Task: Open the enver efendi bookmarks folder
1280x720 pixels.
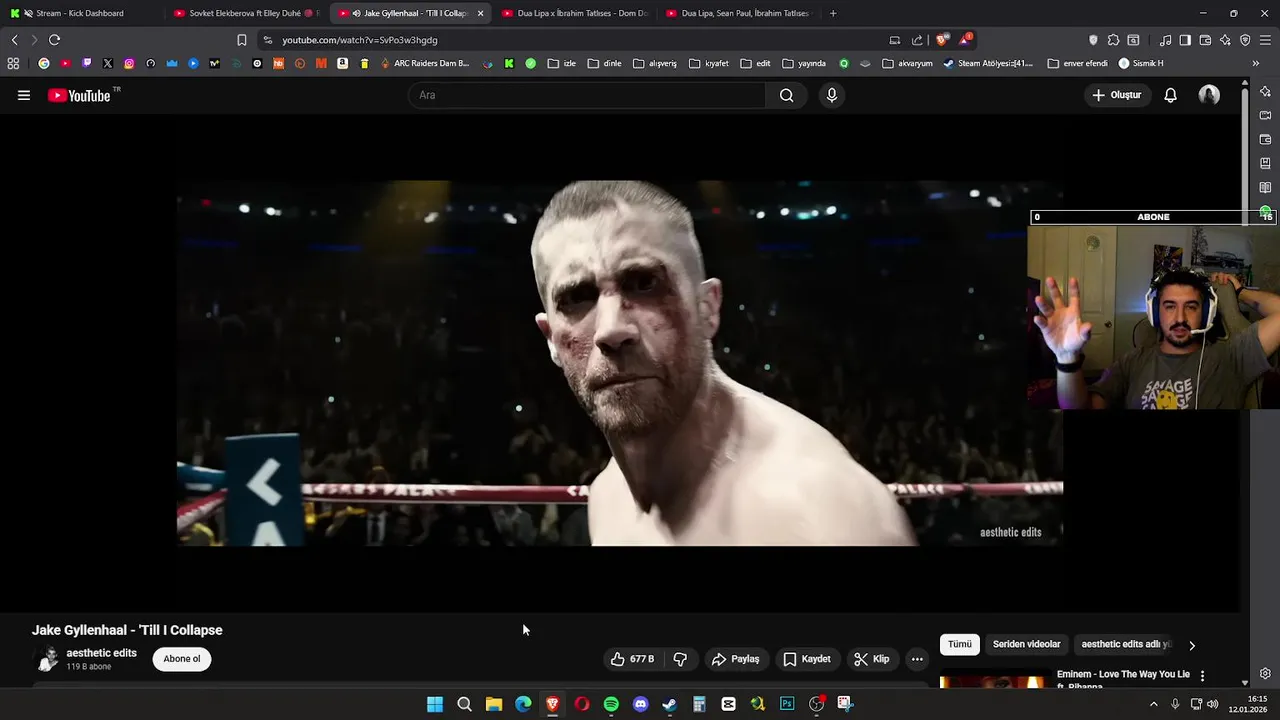Action: [1077, 63]
